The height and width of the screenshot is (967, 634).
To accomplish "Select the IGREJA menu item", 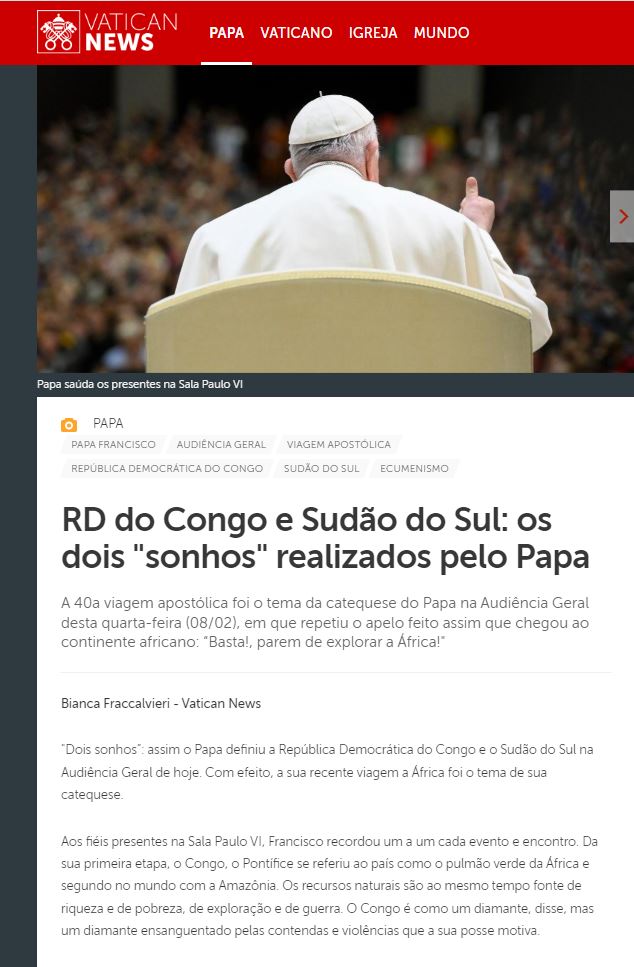I will [x=373, y=33].
